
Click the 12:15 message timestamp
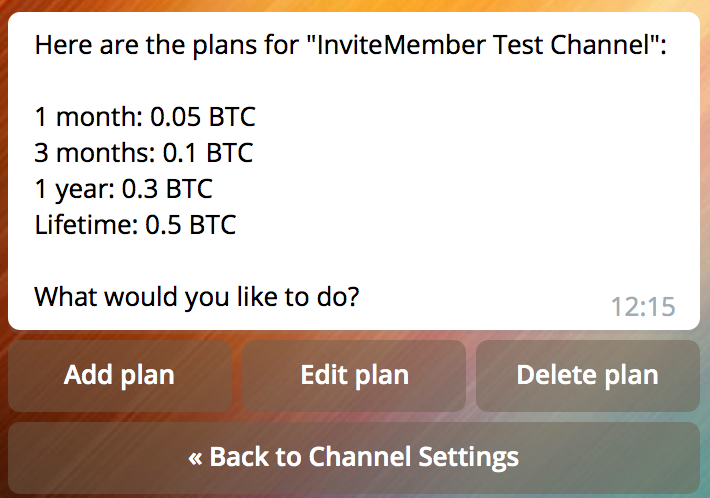pos(642,306)
